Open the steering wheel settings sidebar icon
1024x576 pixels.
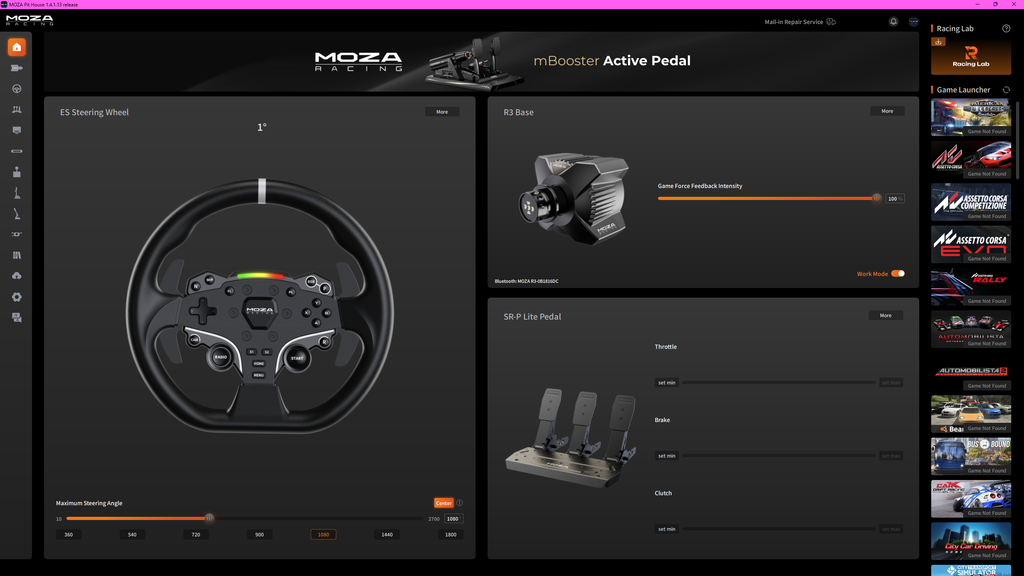[x=16, y=89]
